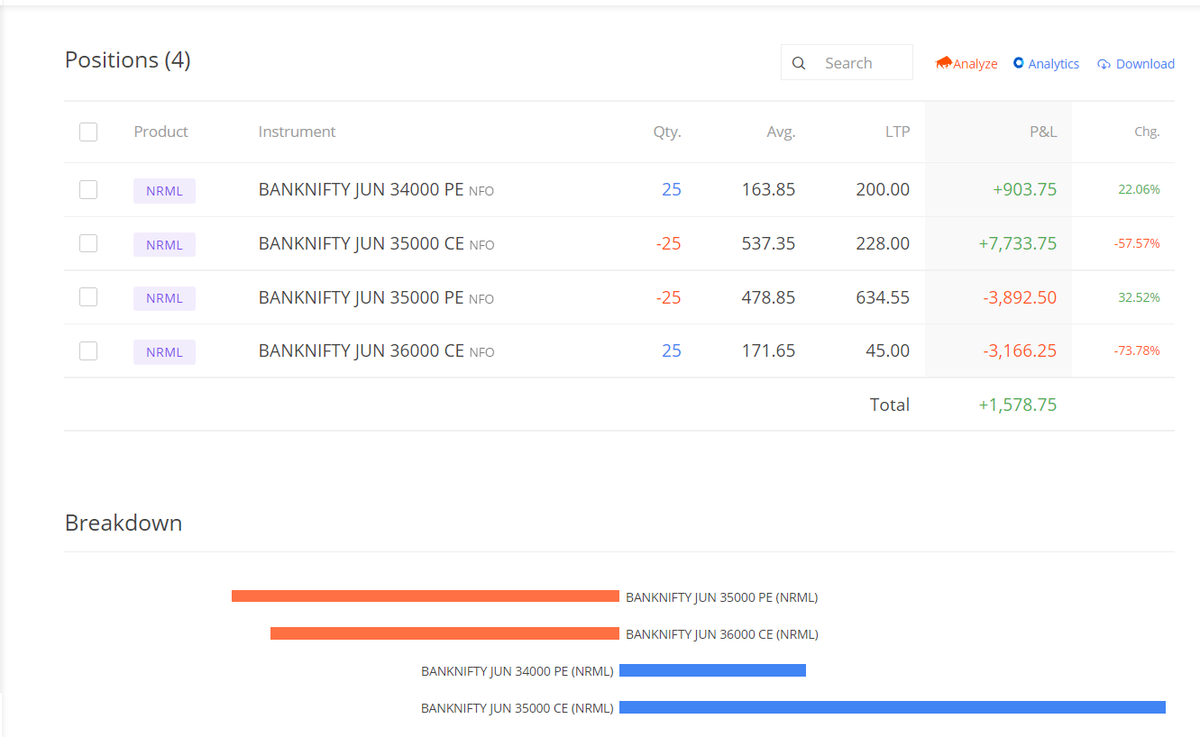Select all positions via header checkbox
This screenshot has width=1200, height=737.
click(88, 131)
